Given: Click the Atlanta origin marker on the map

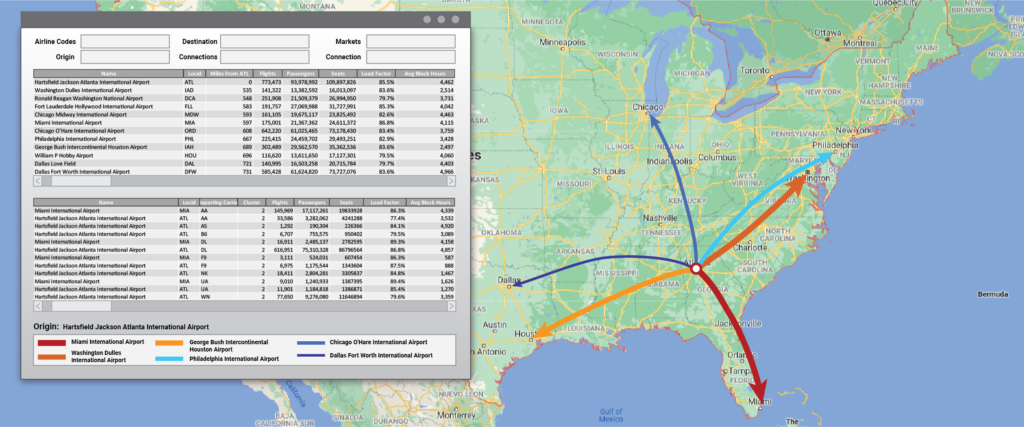Looking at the screenshot, I should point(696,268).
